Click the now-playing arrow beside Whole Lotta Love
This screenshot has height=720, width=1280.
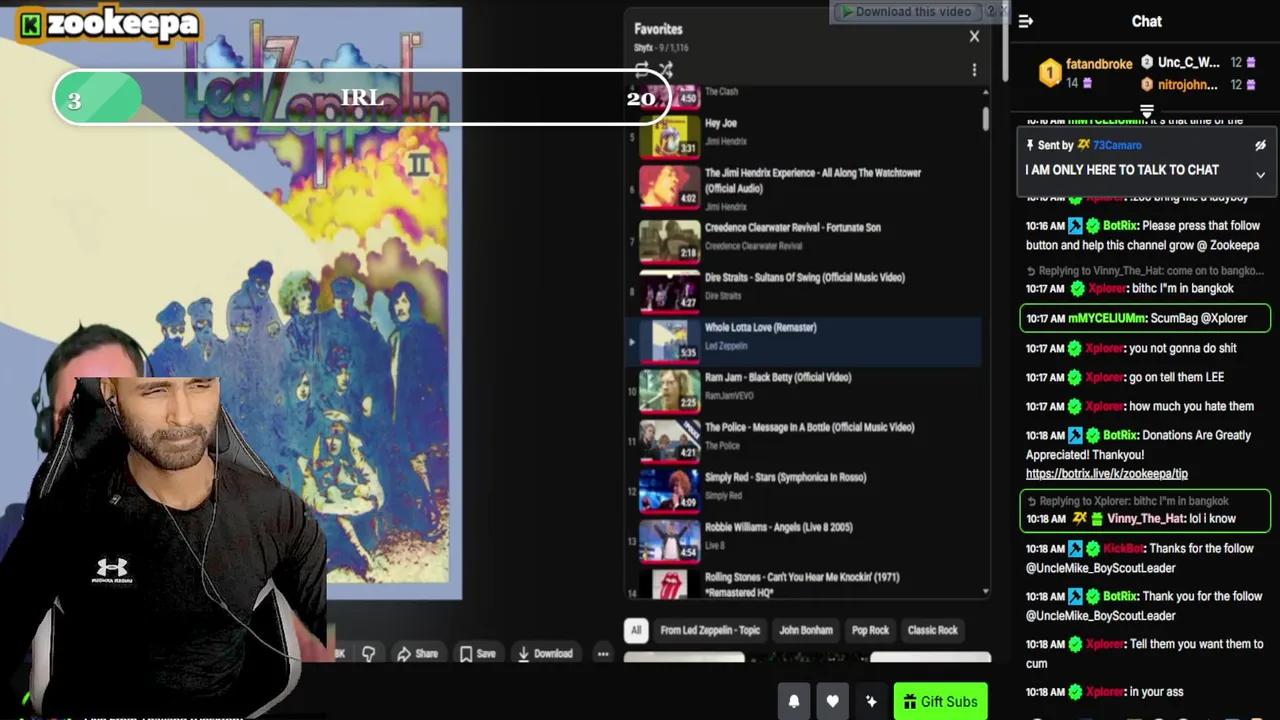click(631, 342)
